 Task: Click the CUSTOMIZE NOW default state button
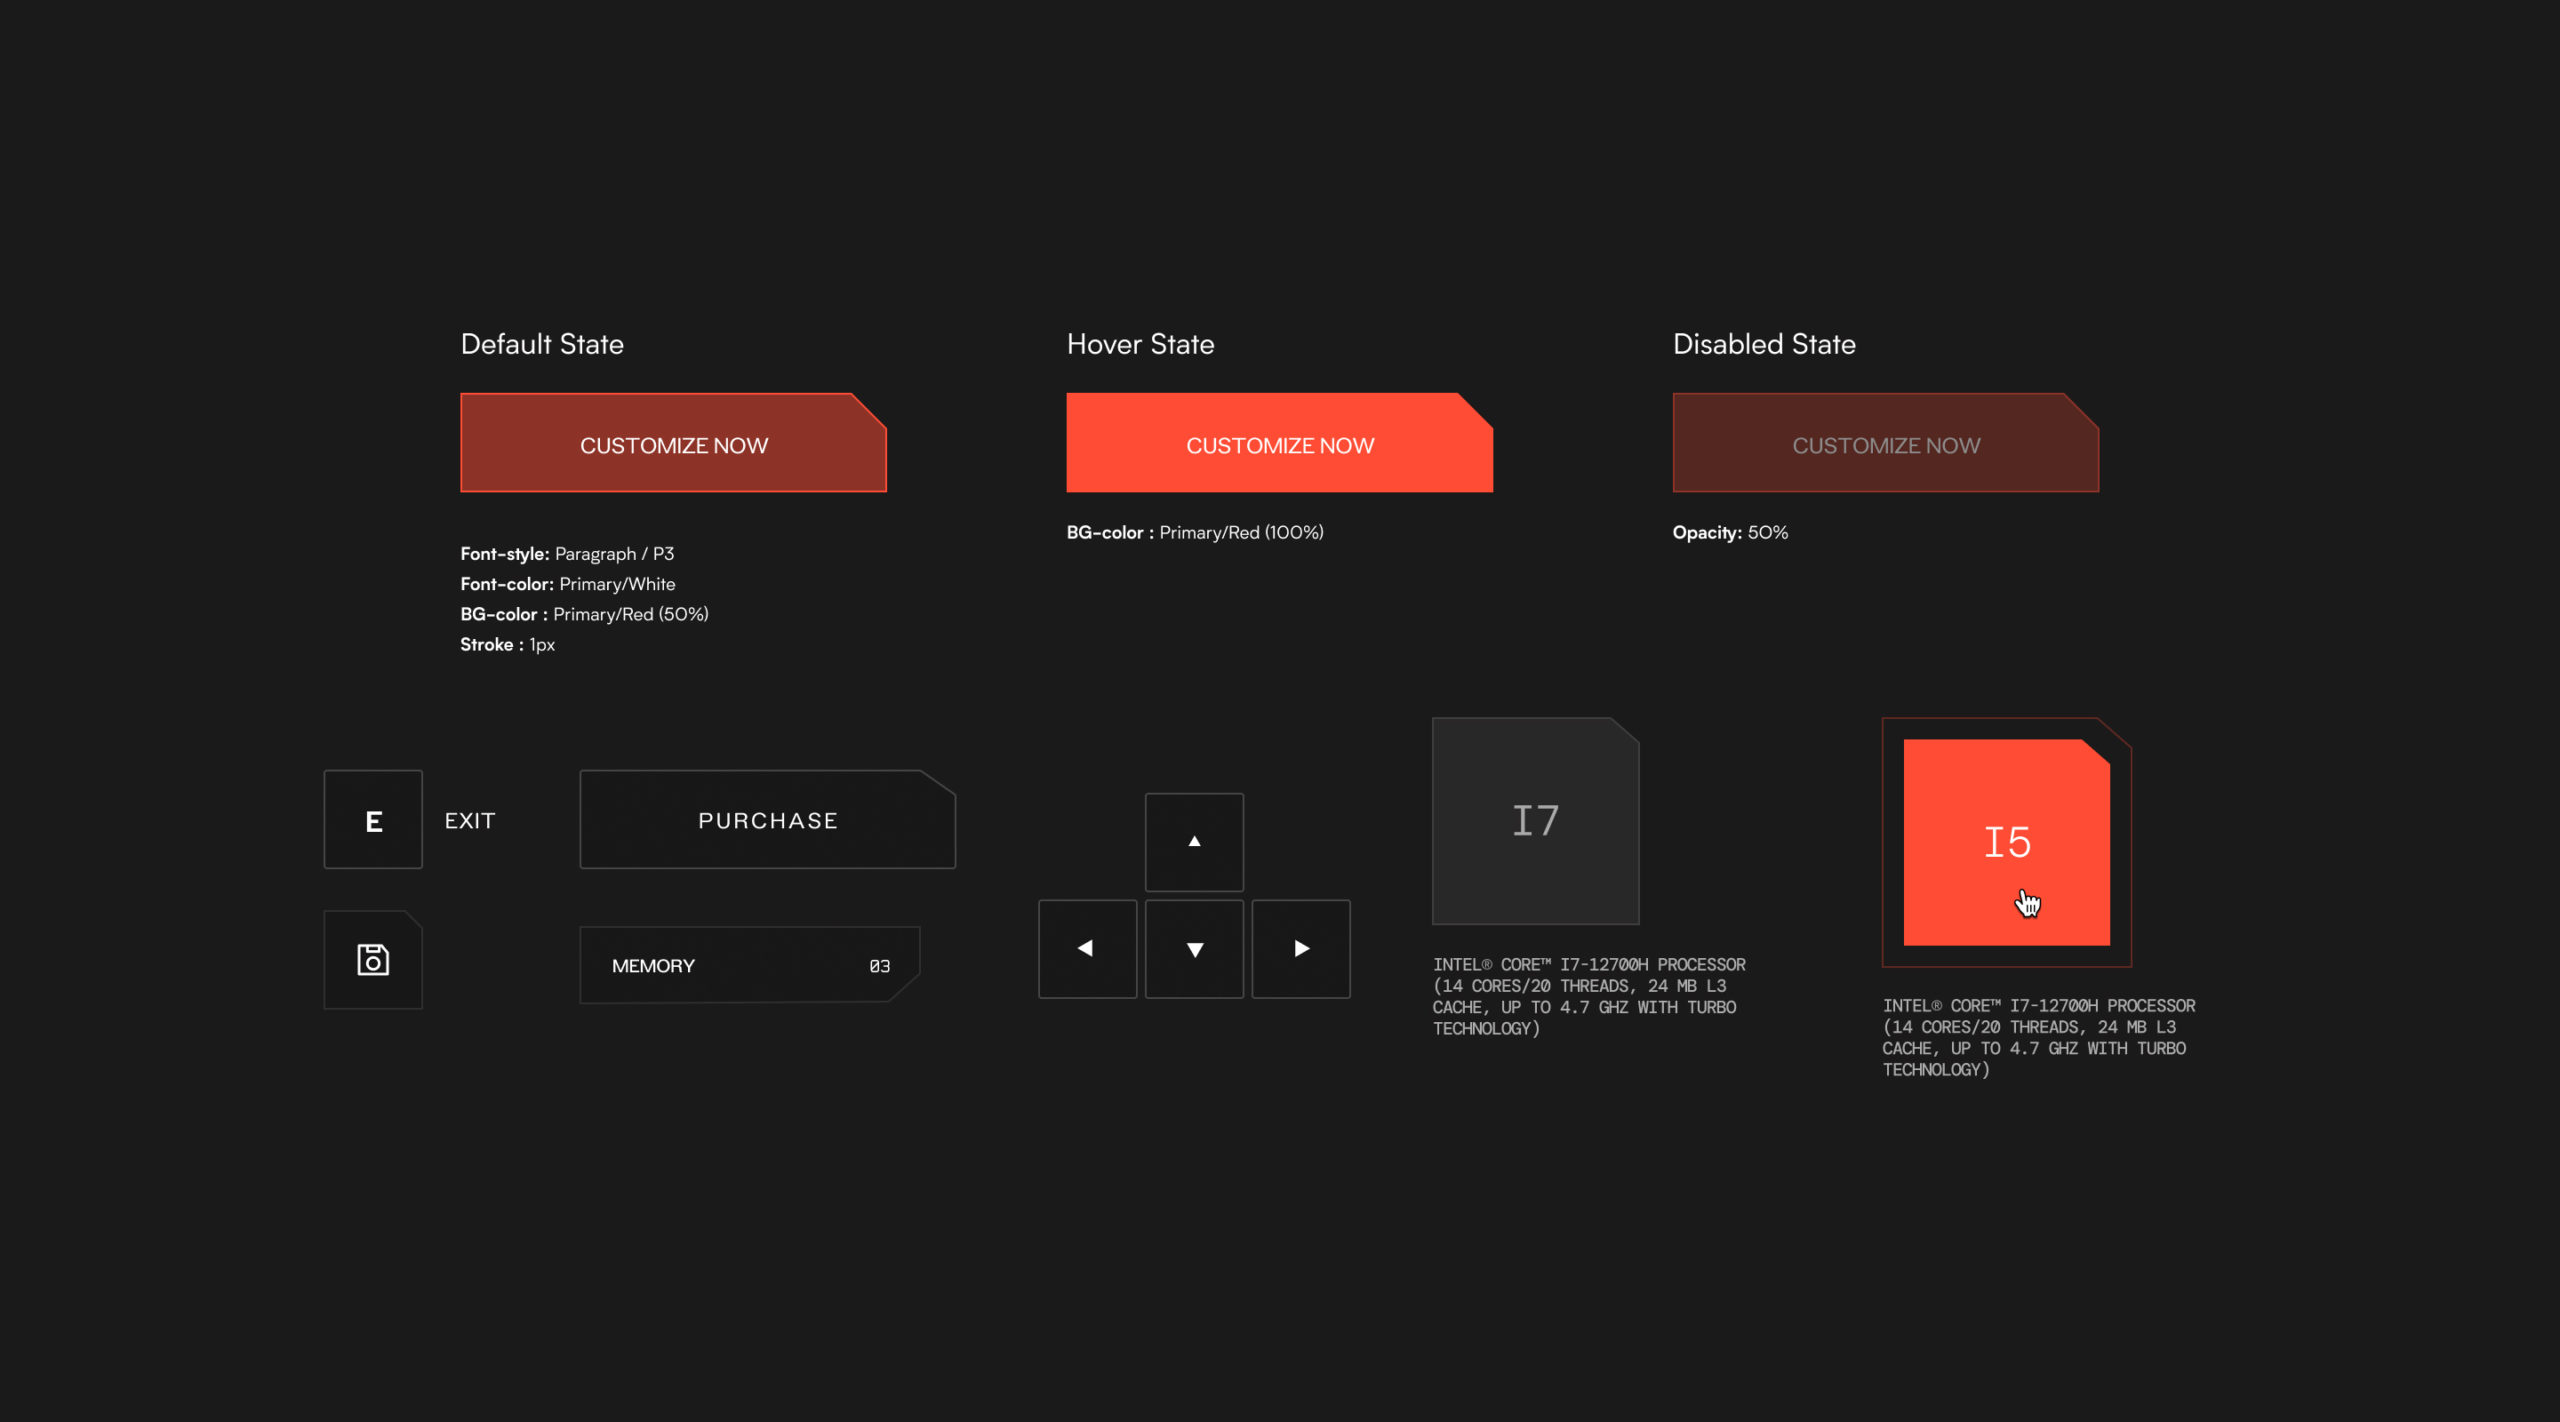point(672,445)
